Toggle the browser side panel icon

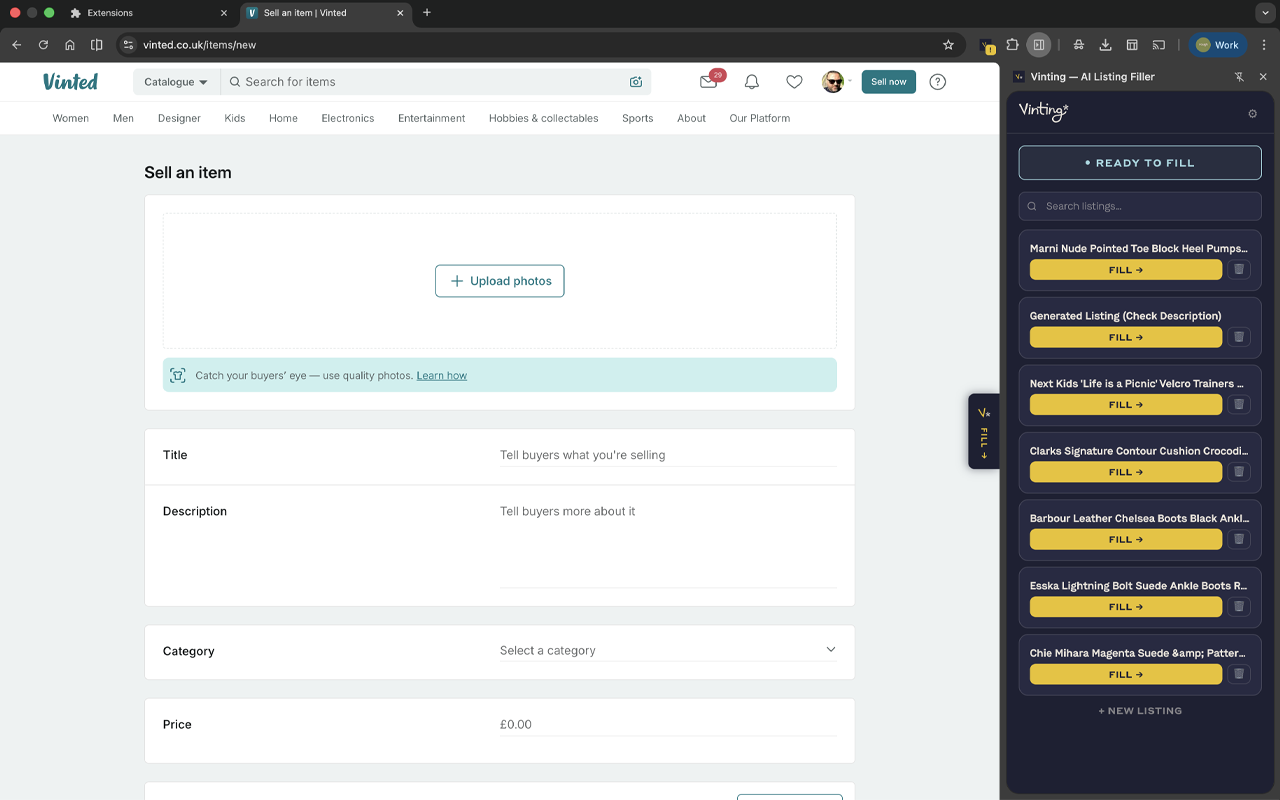(x=1038, y=45)
